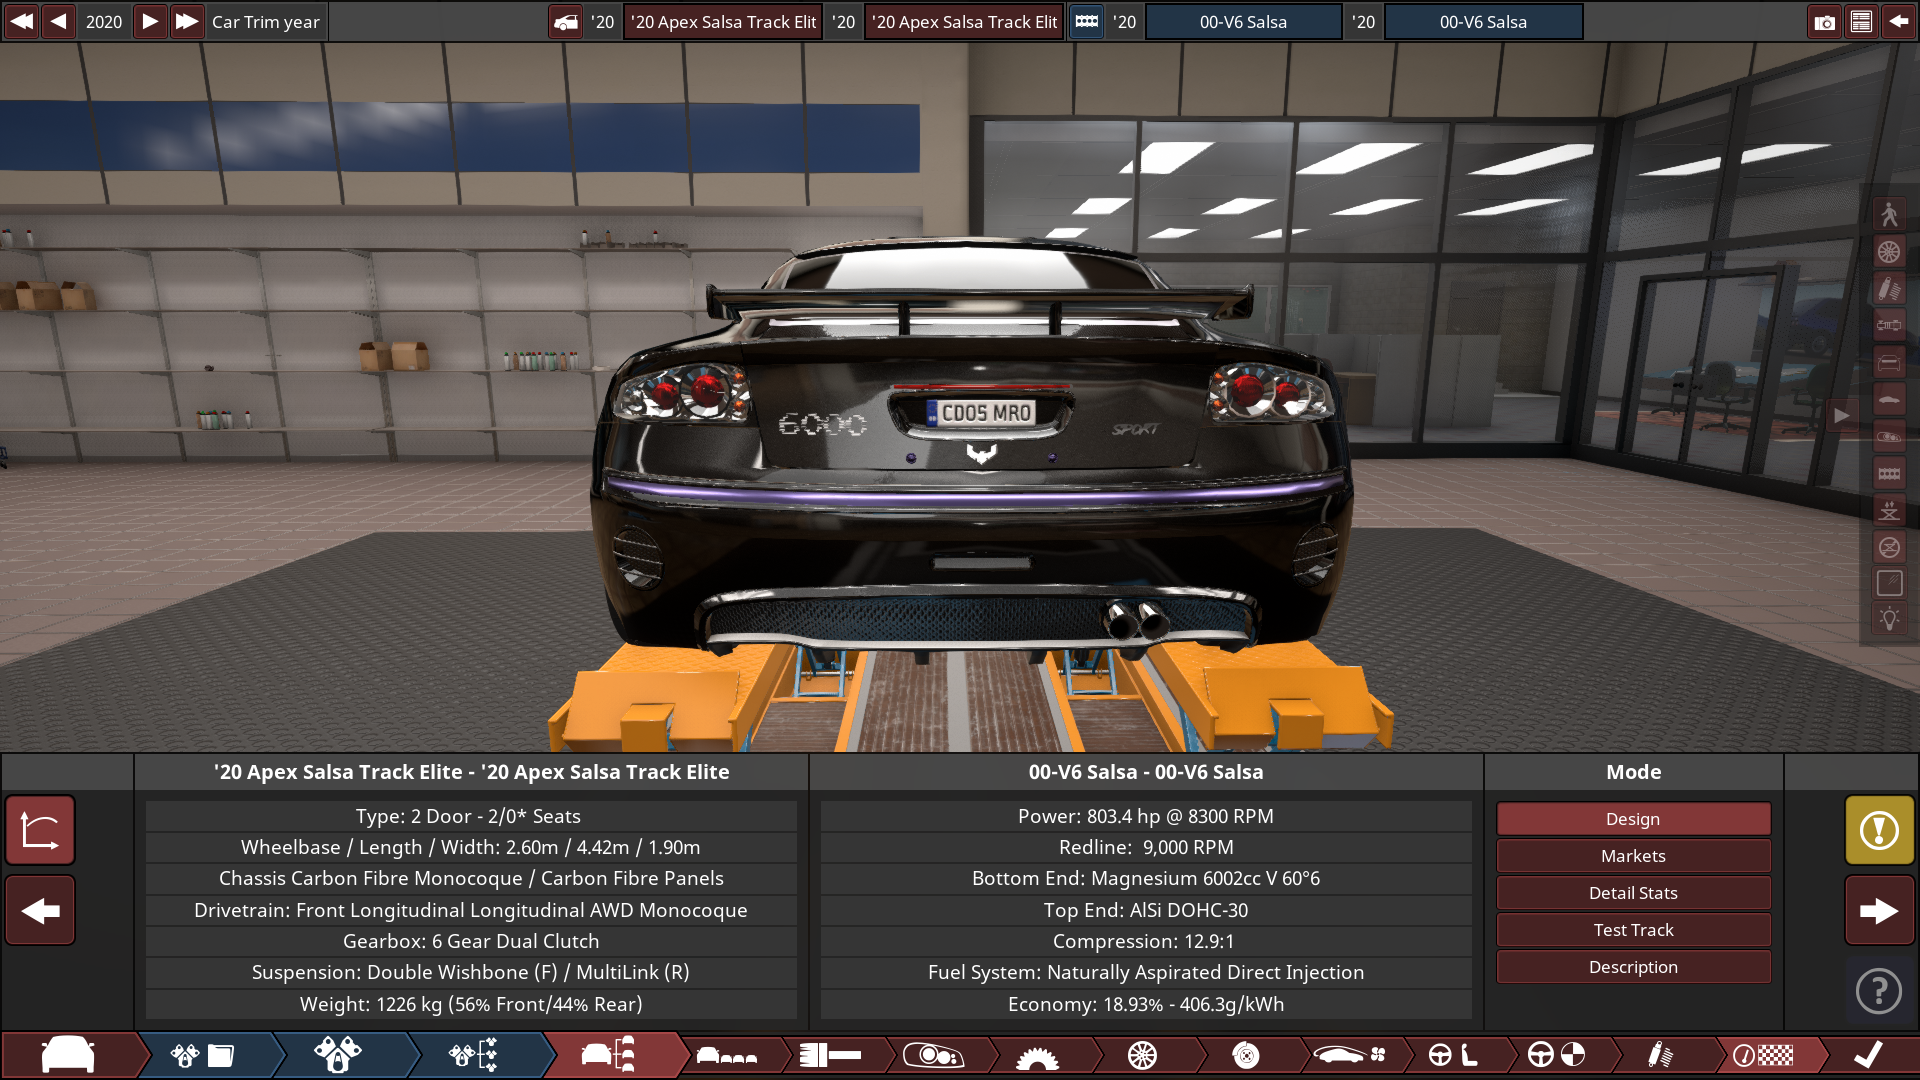Switch to Markets mode
The image size is (1920, 1080).
(1633, 856)
